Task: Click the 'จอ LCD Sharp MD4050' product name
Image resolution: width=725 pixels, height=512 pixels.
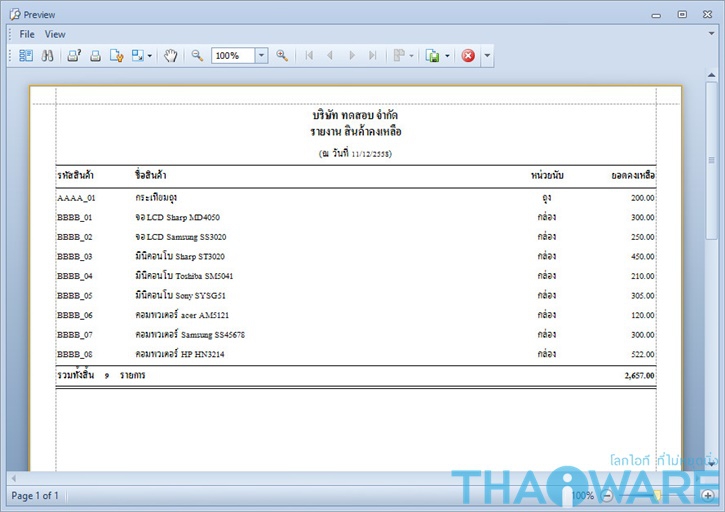Action: coord(178,217)
